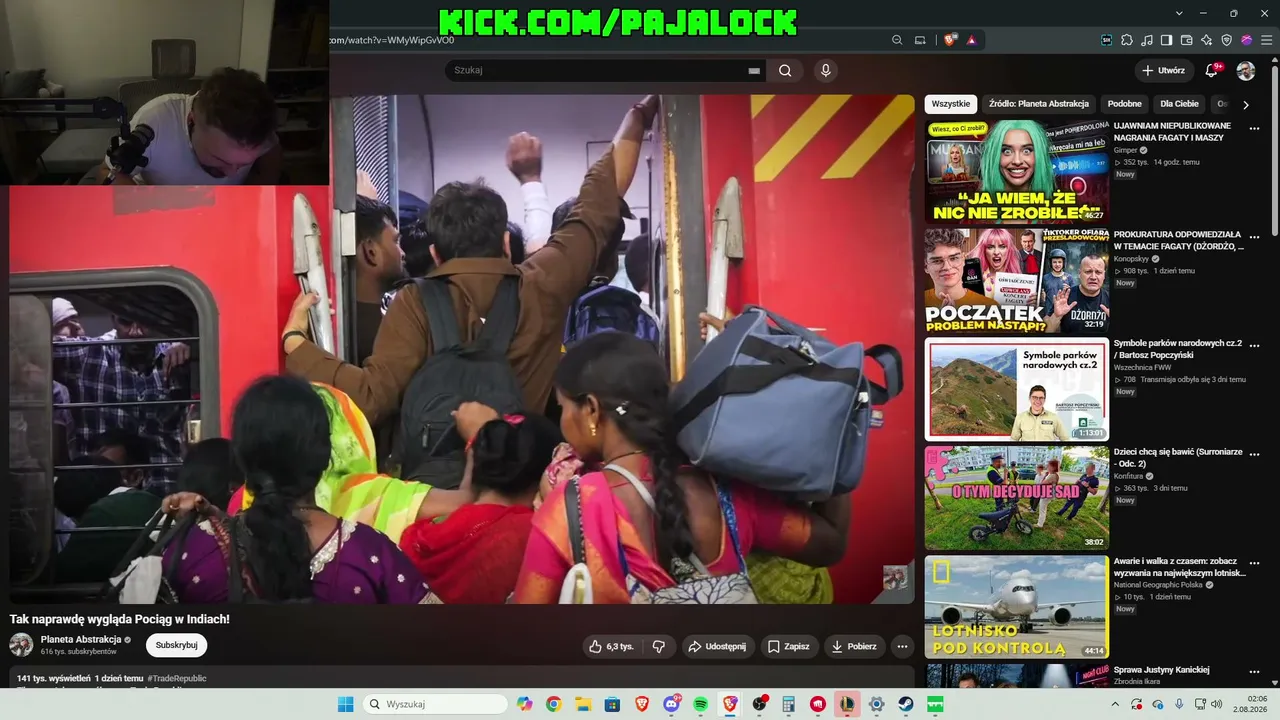Open options for Konopskyy video suggestion
Viewport: 1280px width, 720px height.
point(1254,237)
